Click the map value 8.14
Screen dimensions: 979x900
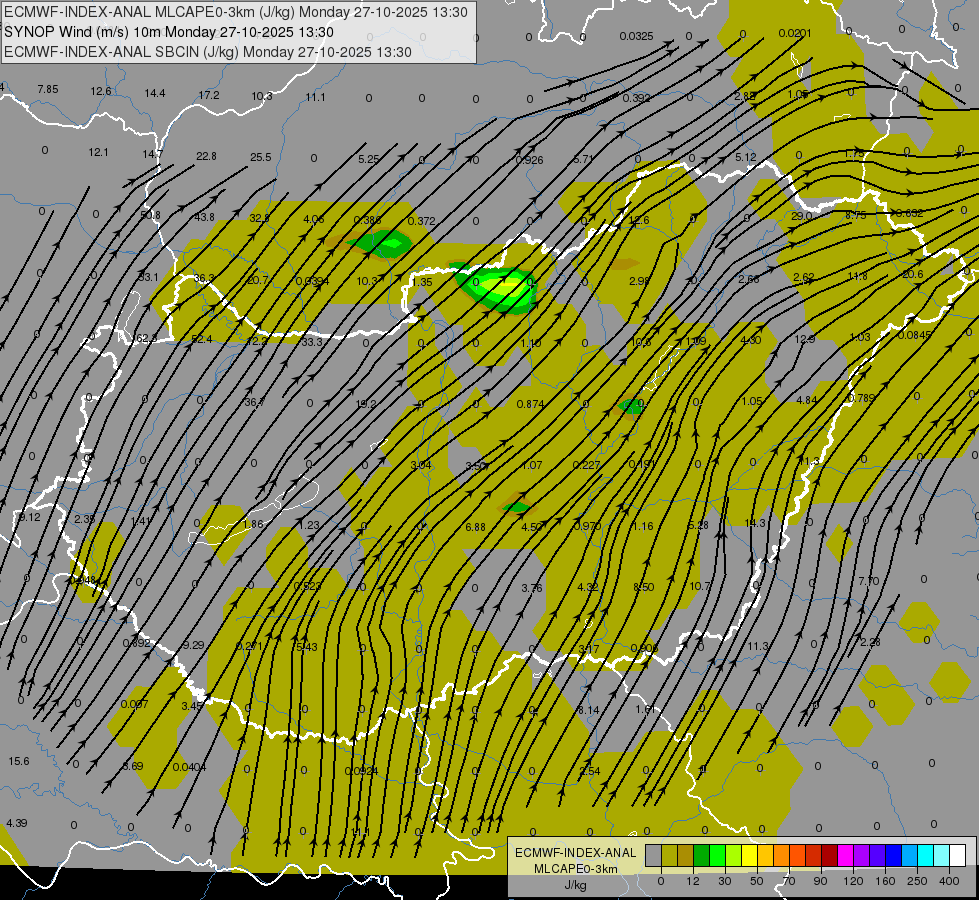tap(588, 710)
